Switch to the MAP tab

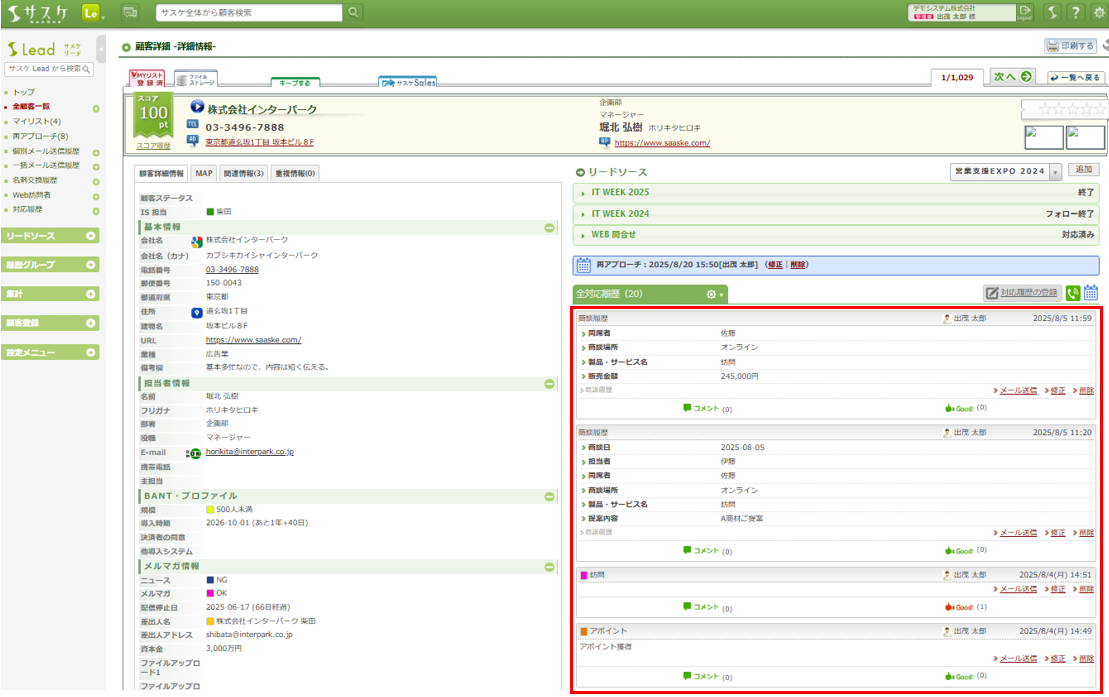pos(204,173)
